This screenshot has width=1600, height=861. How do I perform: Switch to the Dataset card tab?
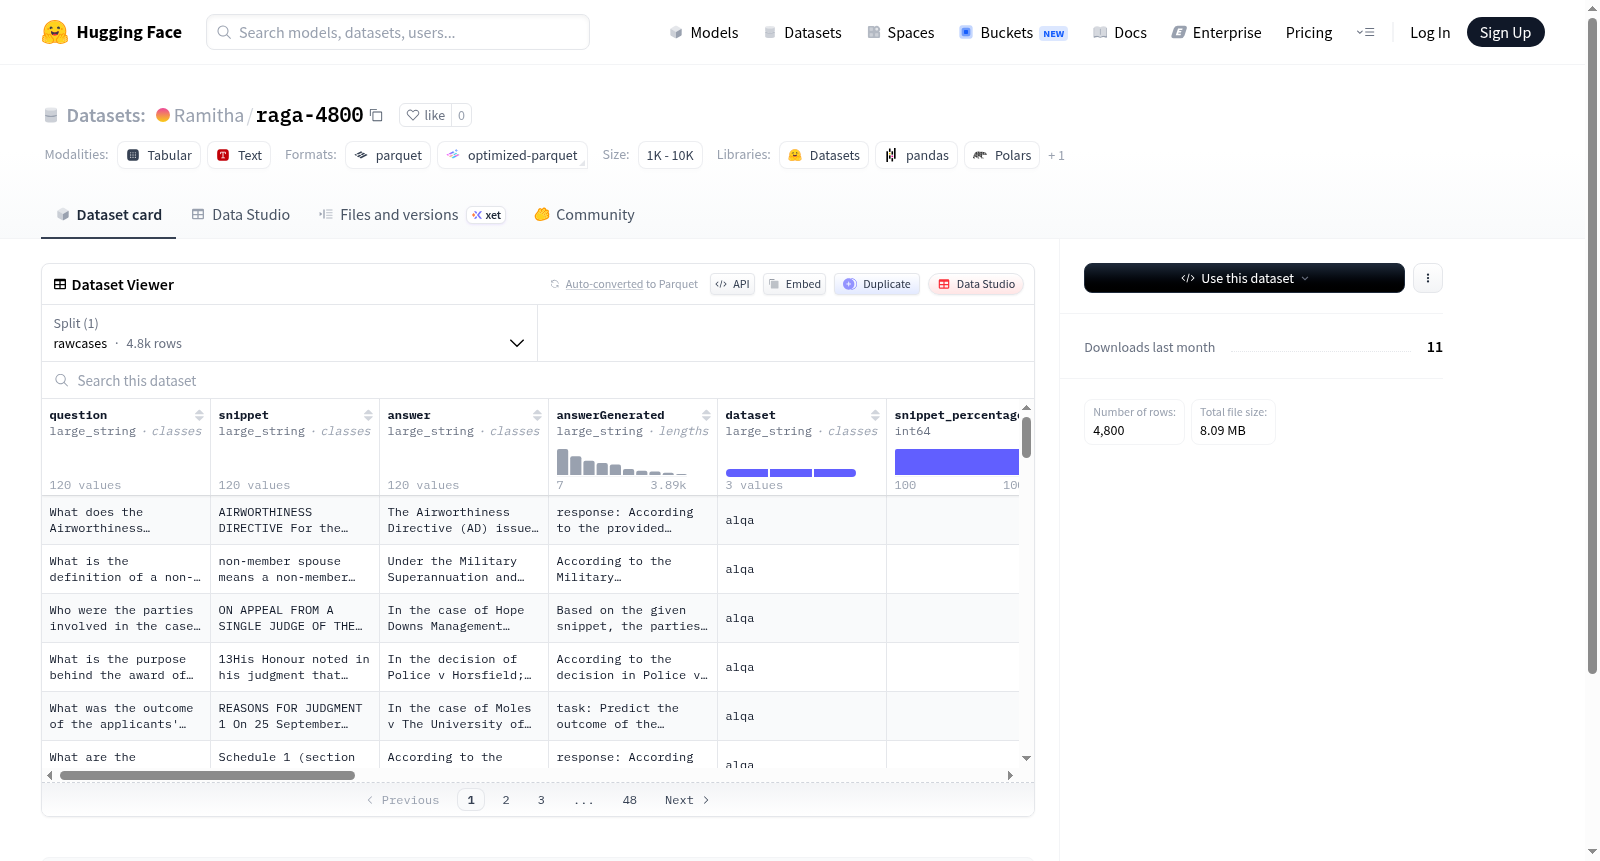point(108,215)
